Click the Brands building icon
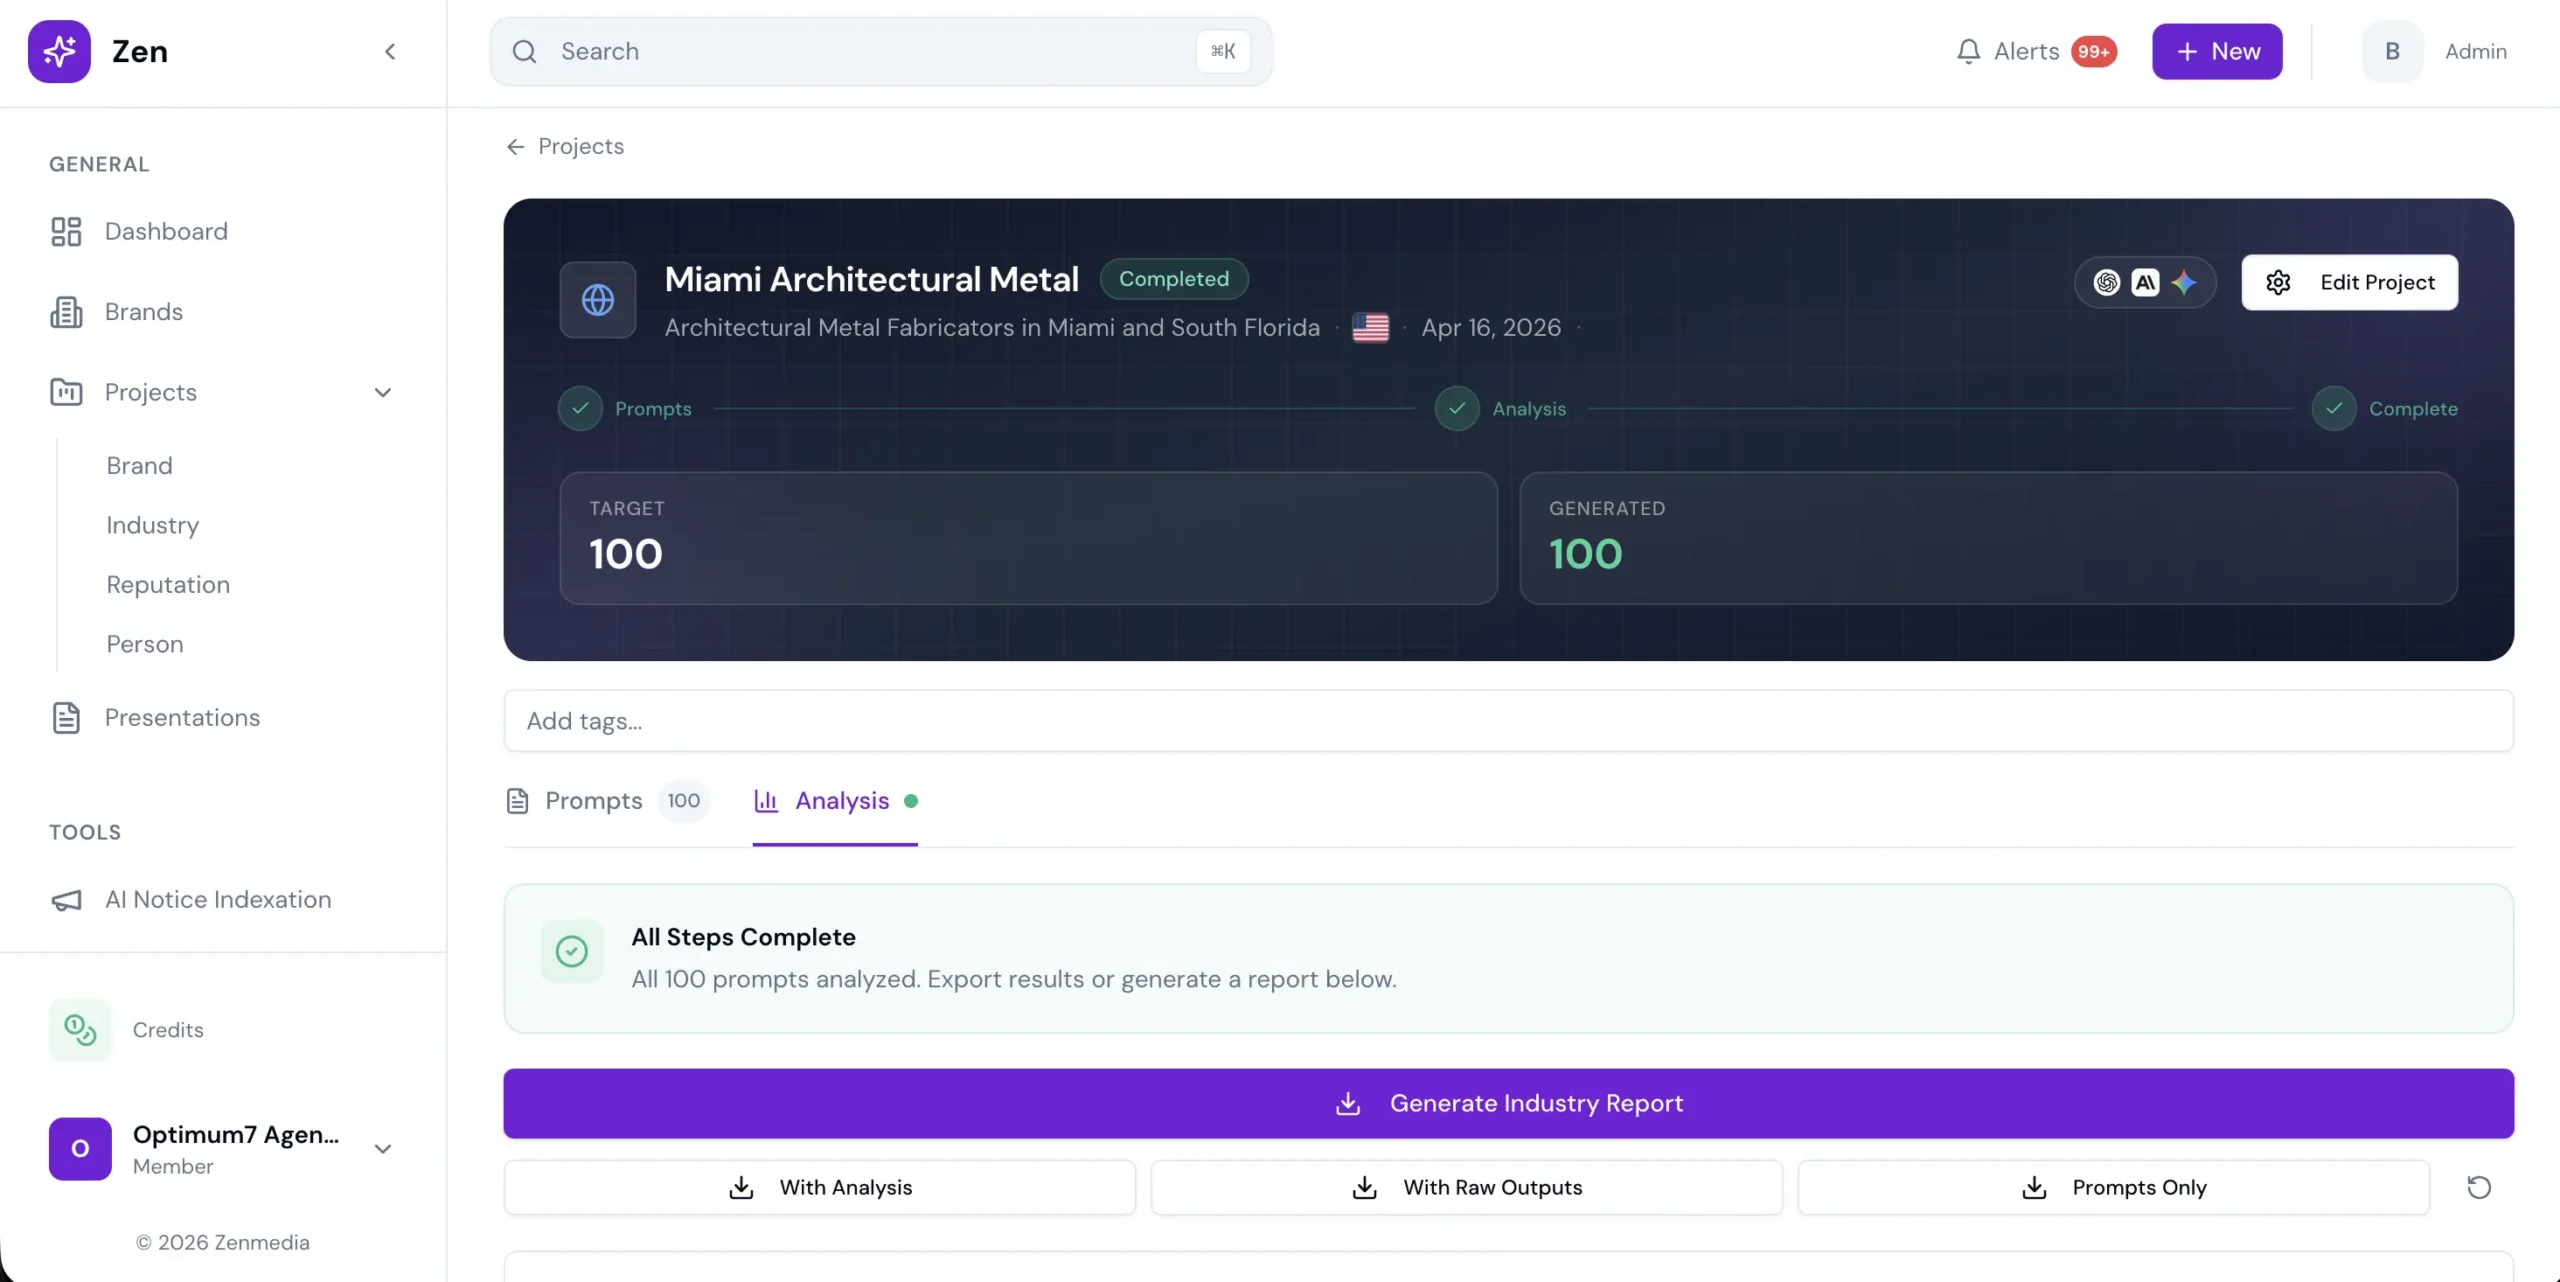The height and width of the screenshot is (1282, 2560). (x=66, y=312)
